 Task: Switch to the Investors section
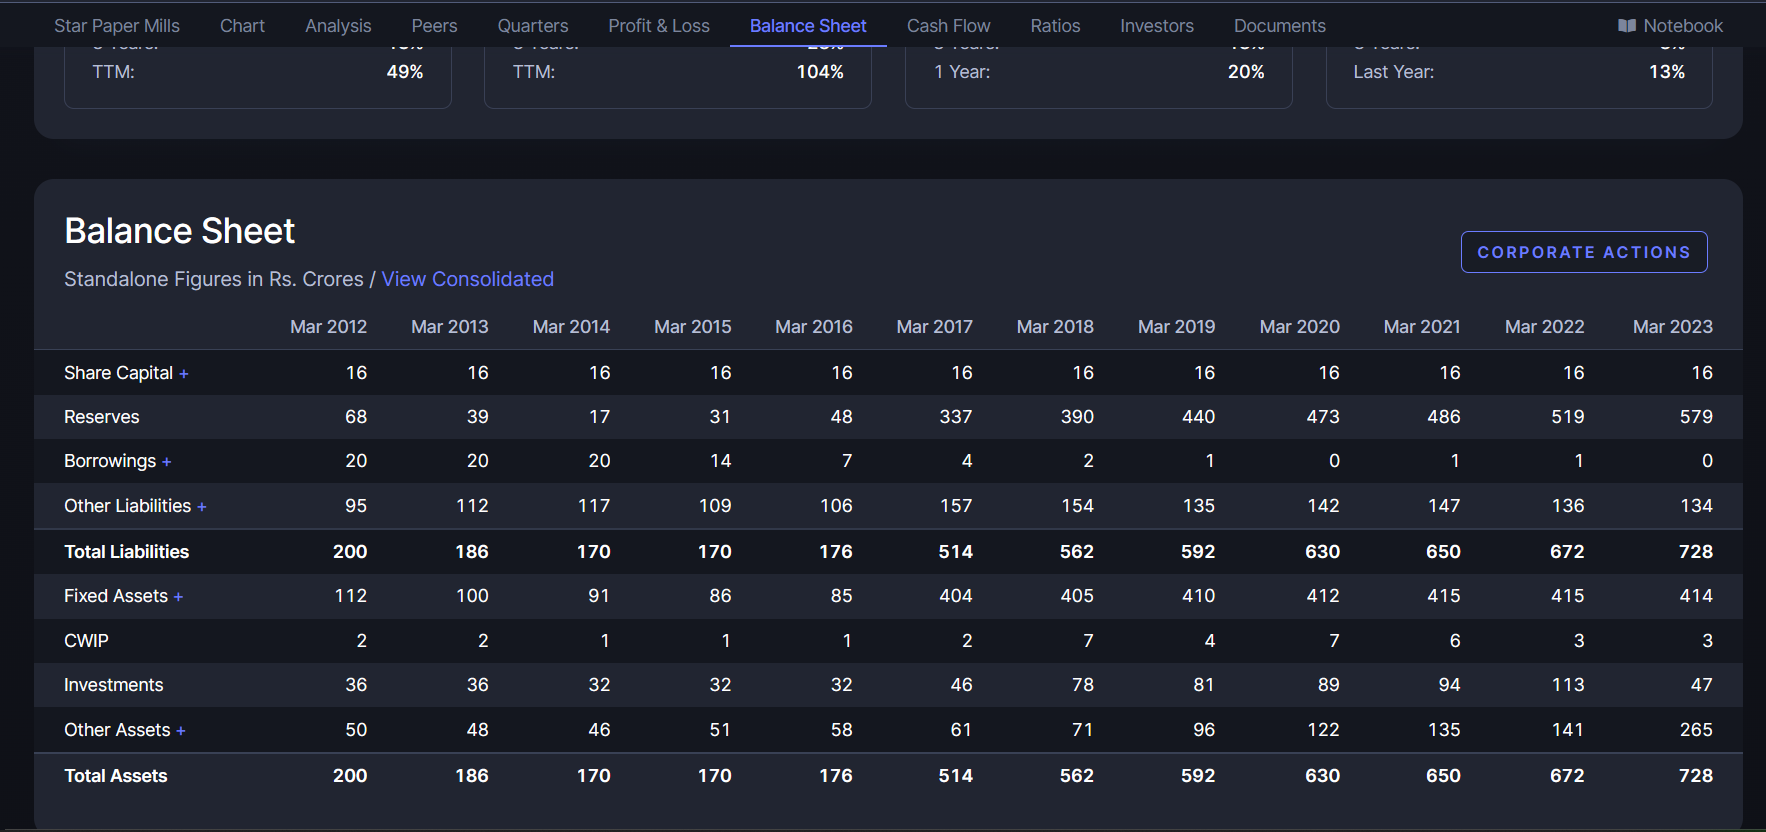click(1157, 26)
